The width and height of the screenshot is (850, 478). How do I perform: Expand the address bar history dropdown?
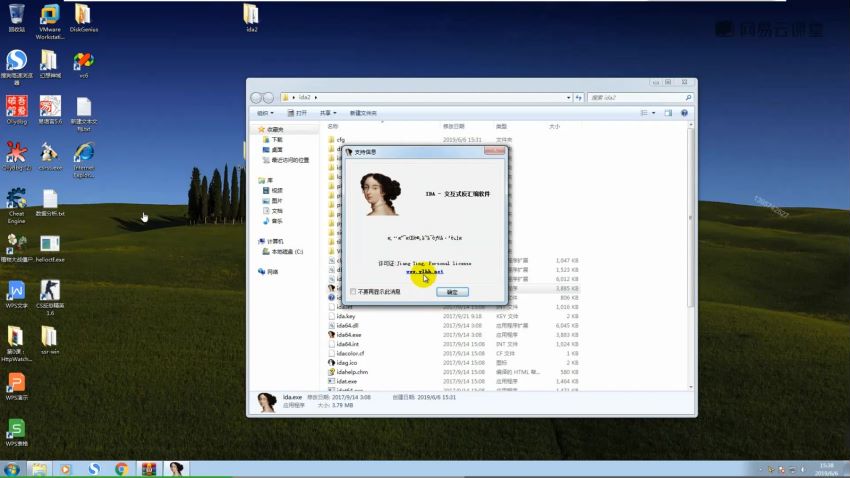pos(568,98)
